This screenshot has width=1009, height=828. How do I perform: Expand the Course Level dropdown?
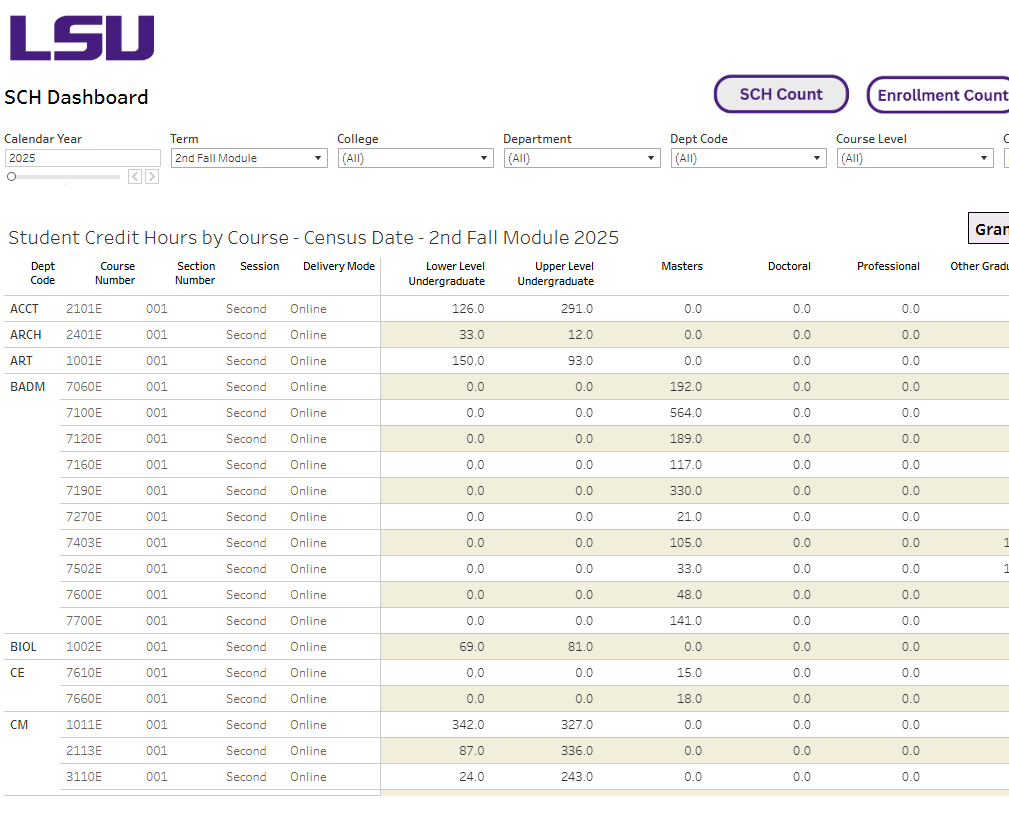[914, 158]
